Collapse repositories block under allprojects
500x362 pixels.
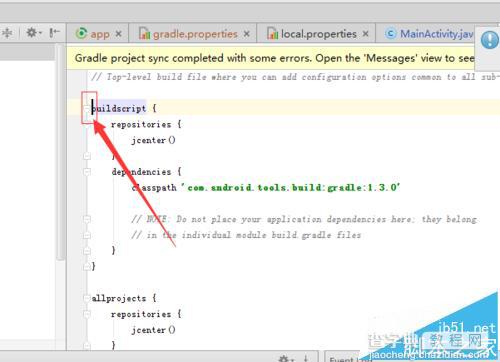click(x=87, y=314)
